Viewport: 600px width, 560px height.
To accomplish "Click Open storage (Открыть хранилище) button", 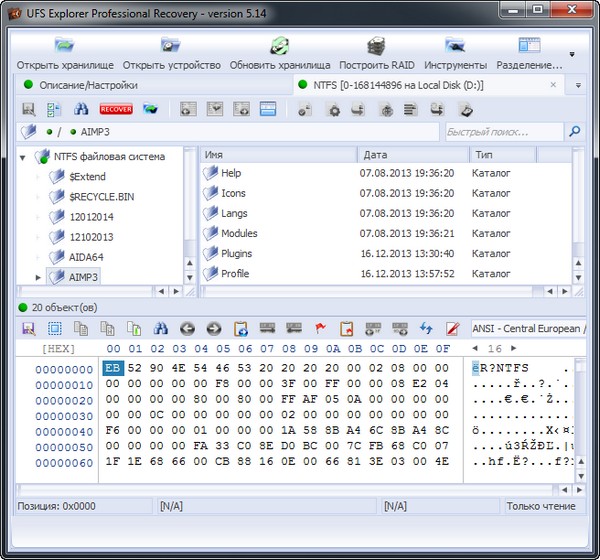I will pos(65,53).
